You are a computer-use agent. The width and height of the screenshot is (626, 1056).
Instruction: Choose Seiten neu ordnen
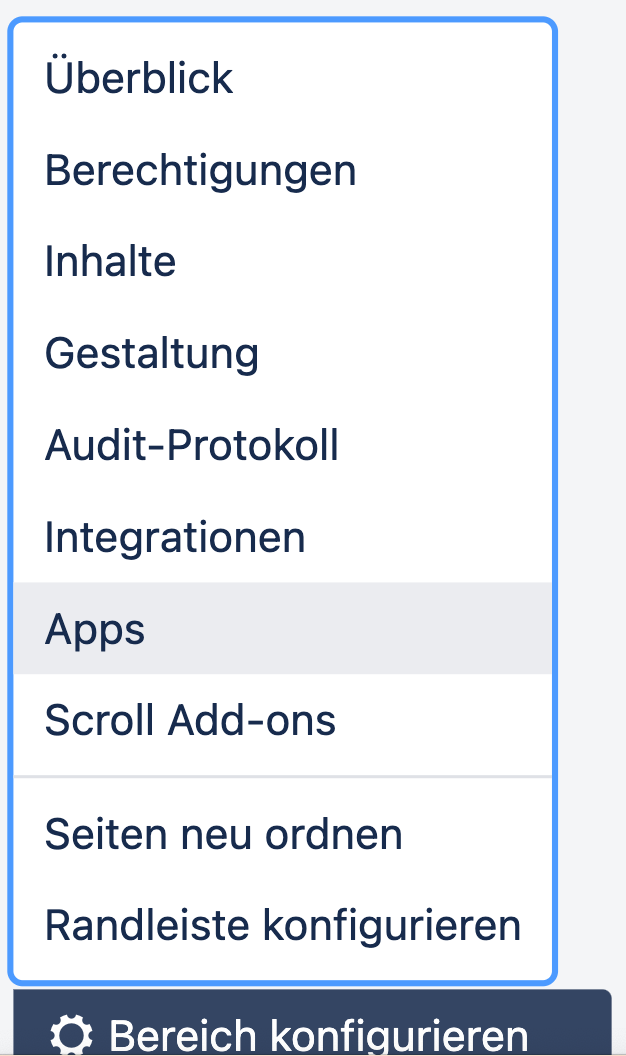point(223,834)
